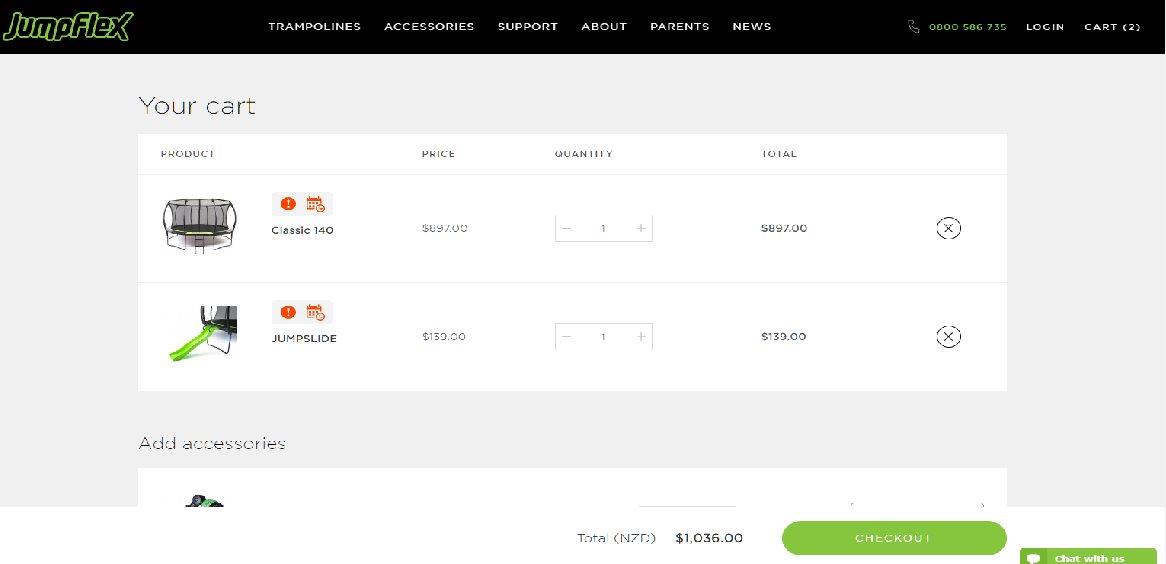The width and height of the screenshot is (1166, 564).
Task: Click the JUMPSLIDE quantity input field
Action: click(x=603, y=336)
